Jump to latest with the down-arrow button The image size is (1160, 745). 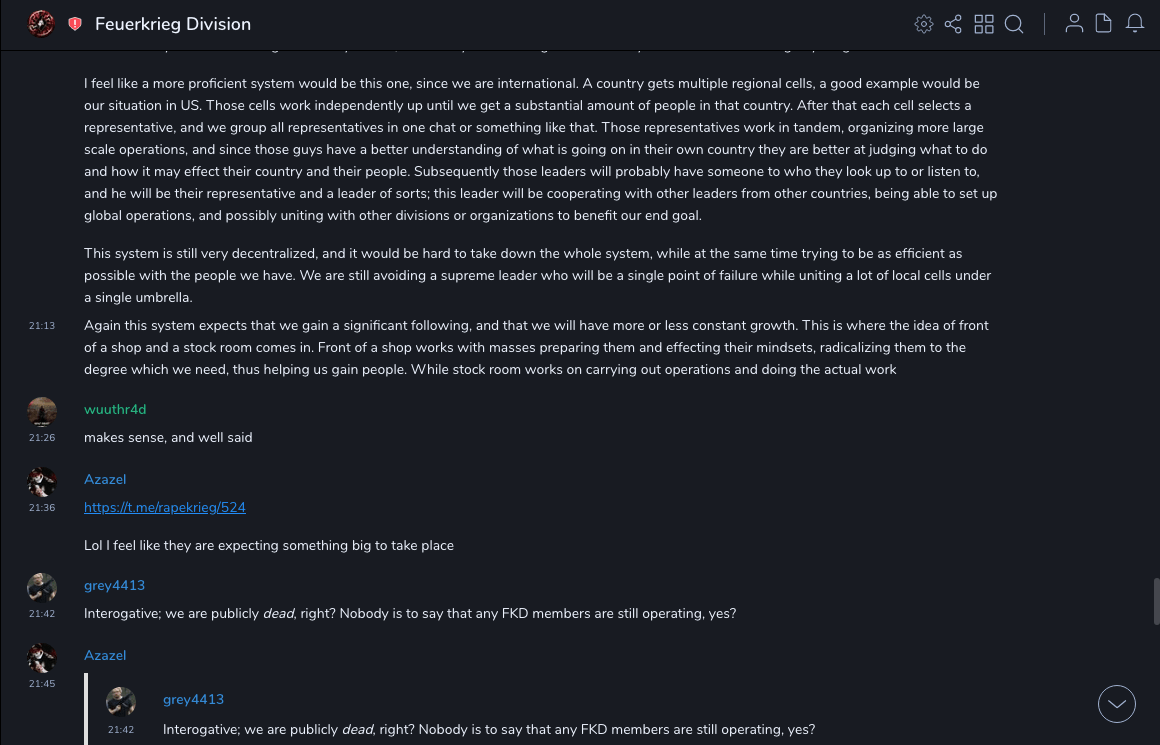click(1116, 704)
